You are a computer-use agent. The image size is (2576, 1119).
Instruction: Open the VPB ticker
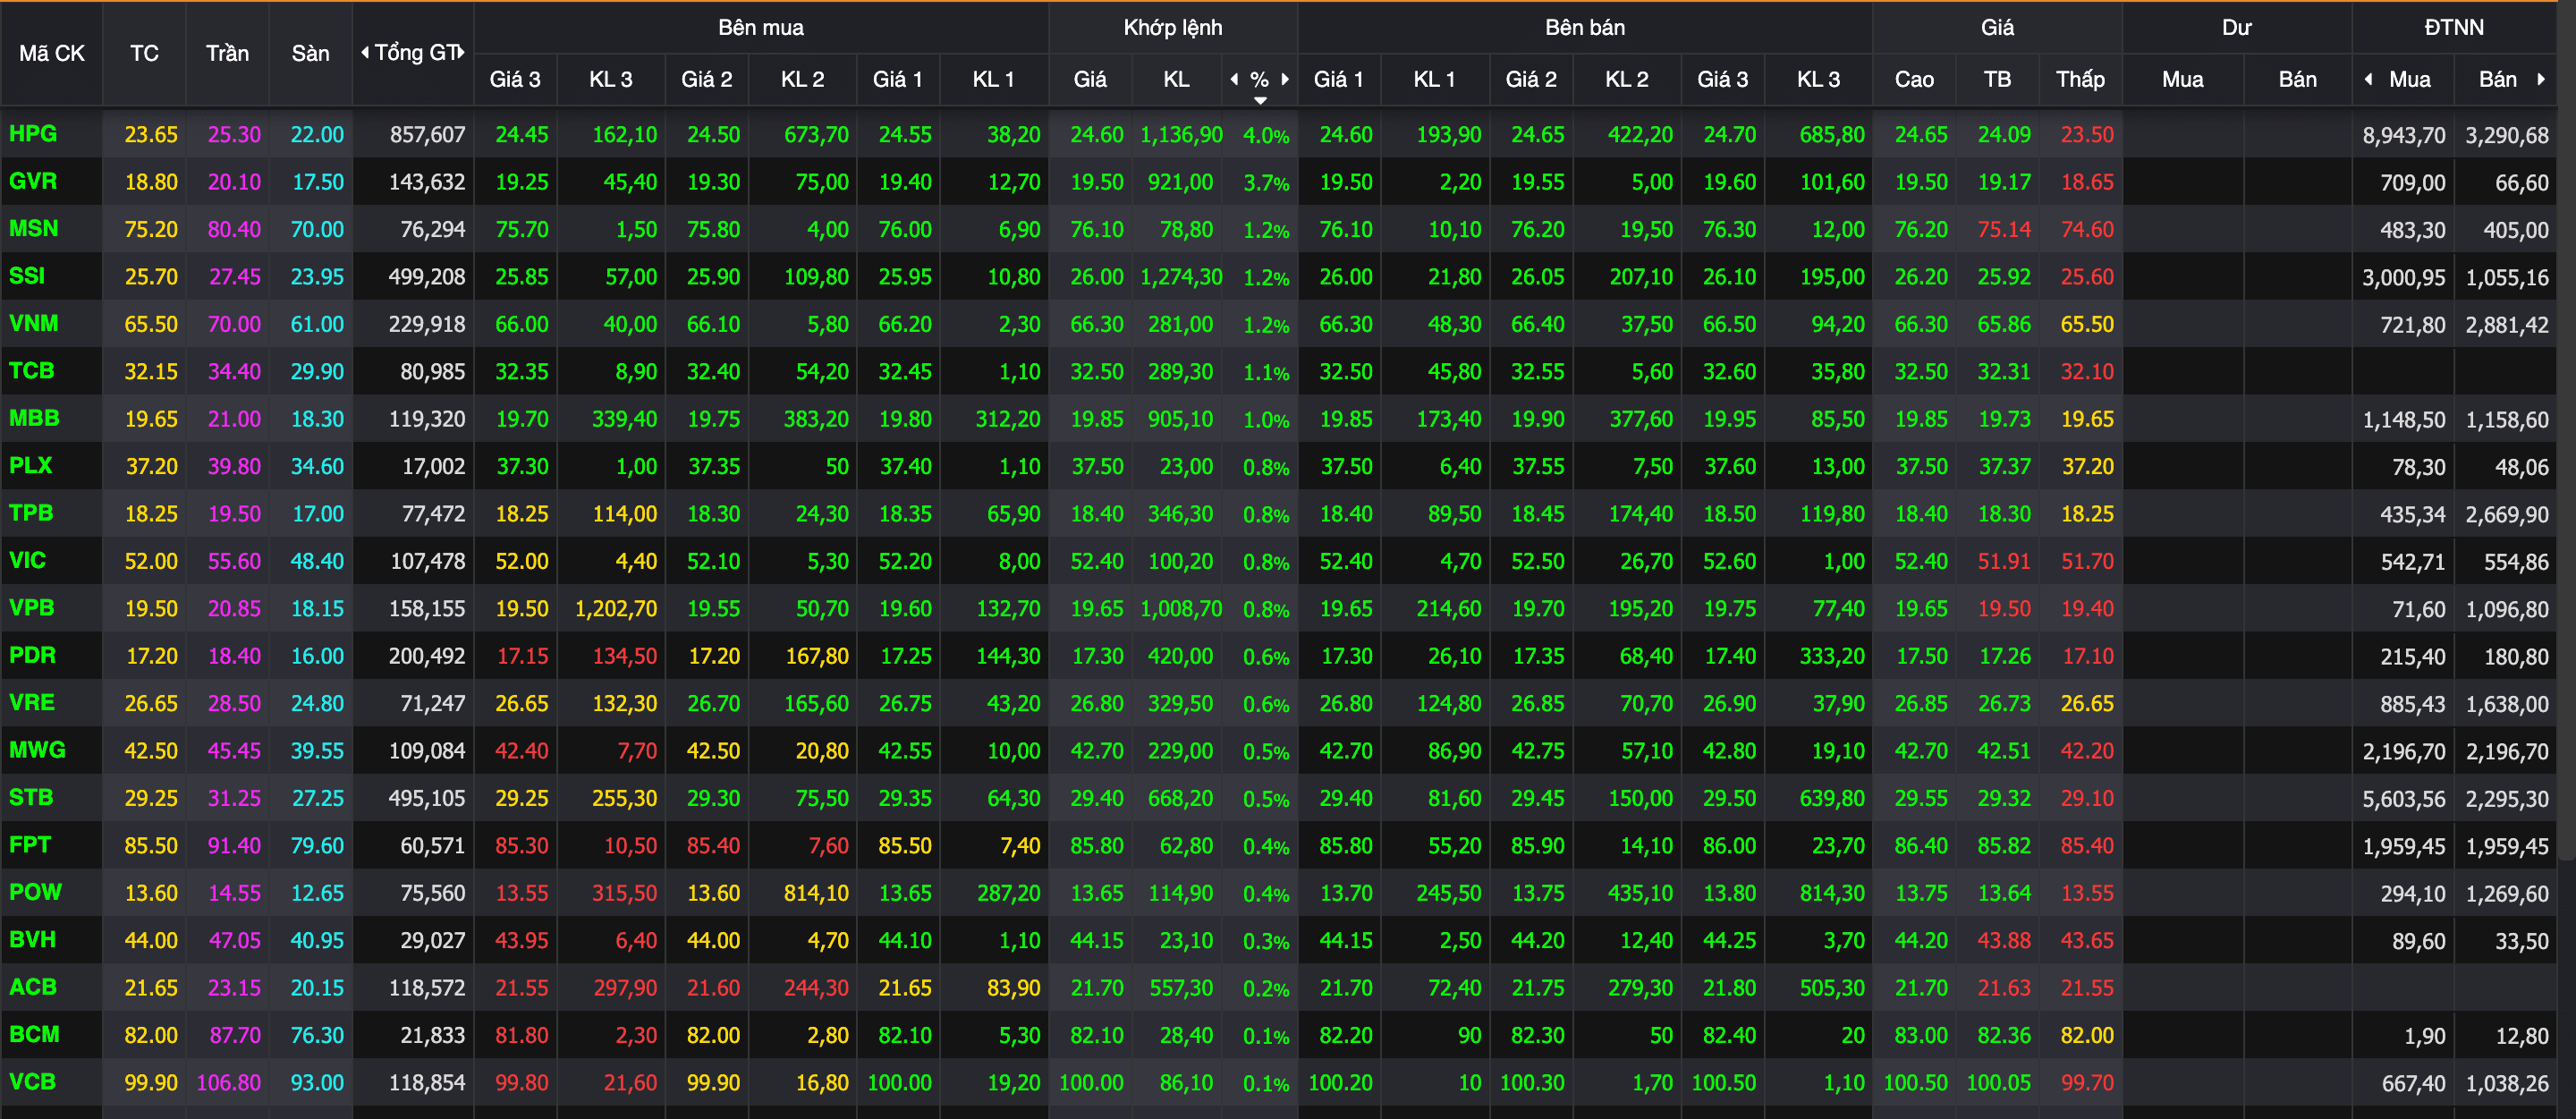pos(32,607)
